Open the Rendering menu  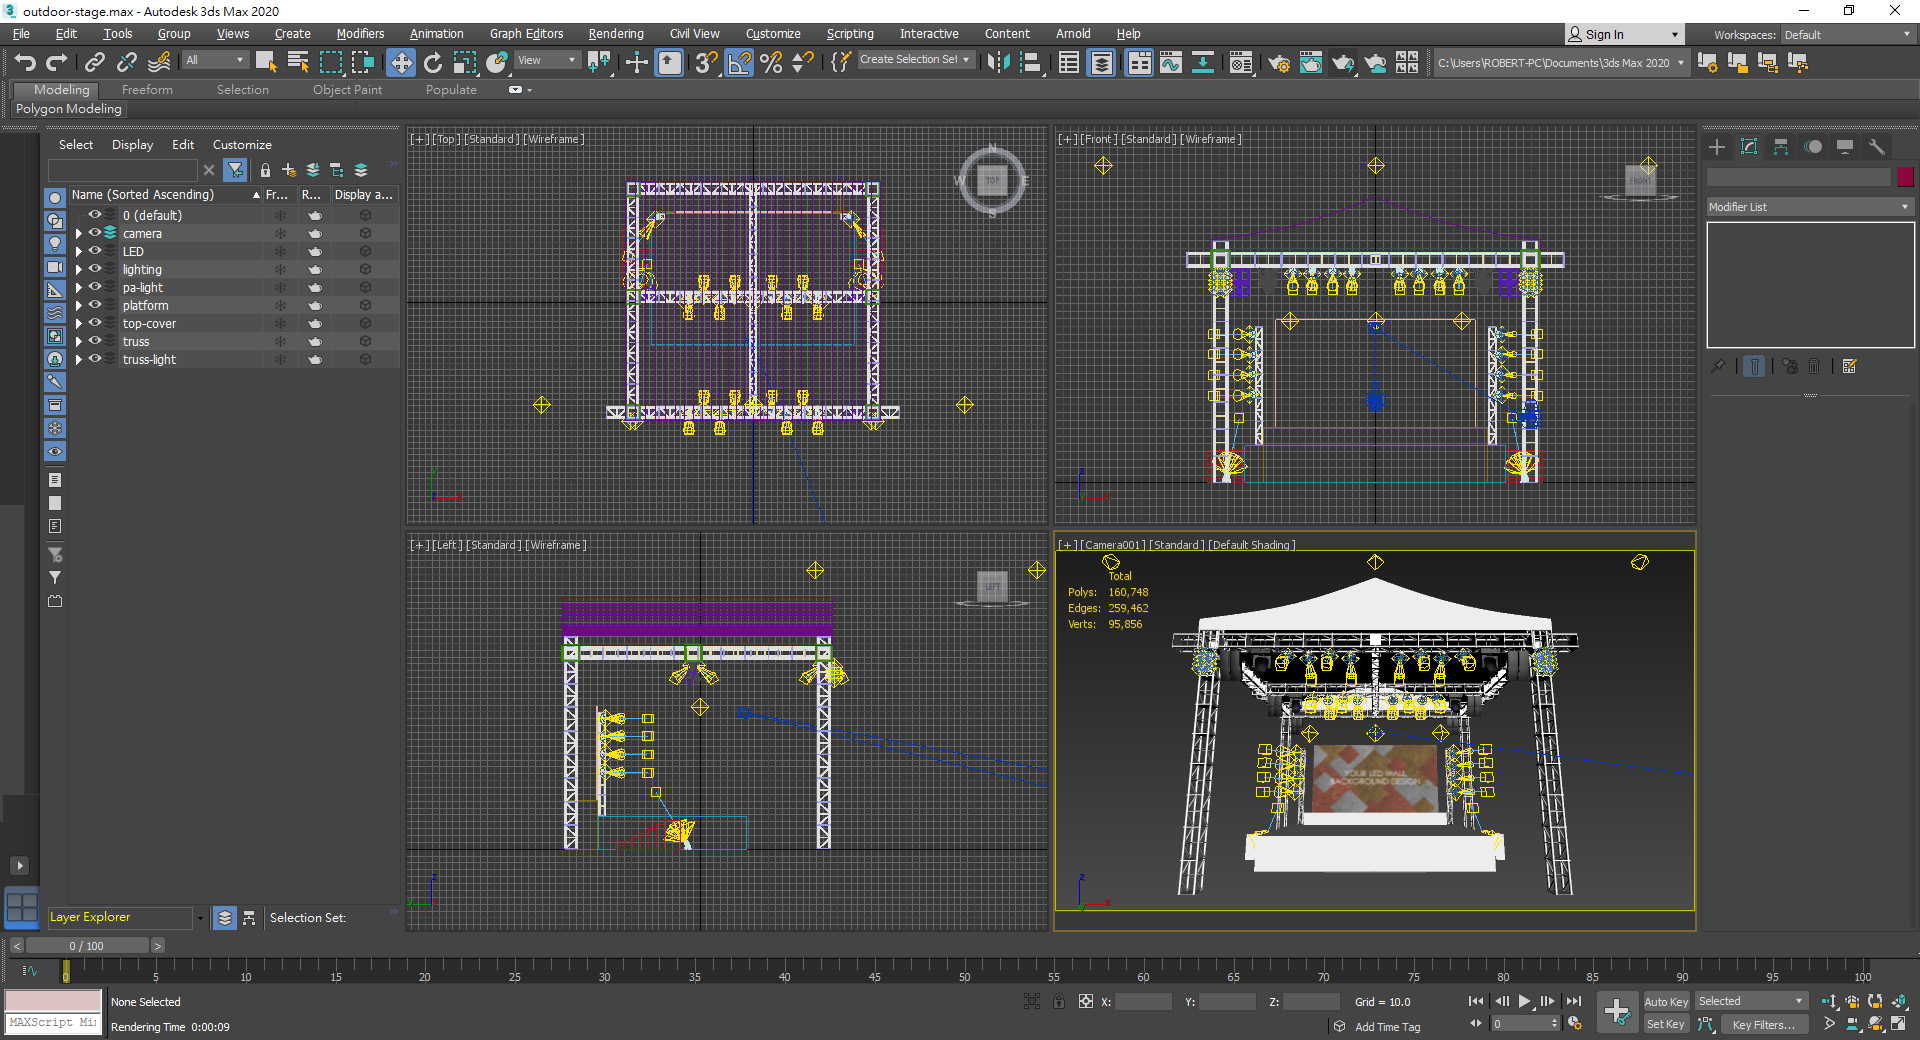pos(615,34)
